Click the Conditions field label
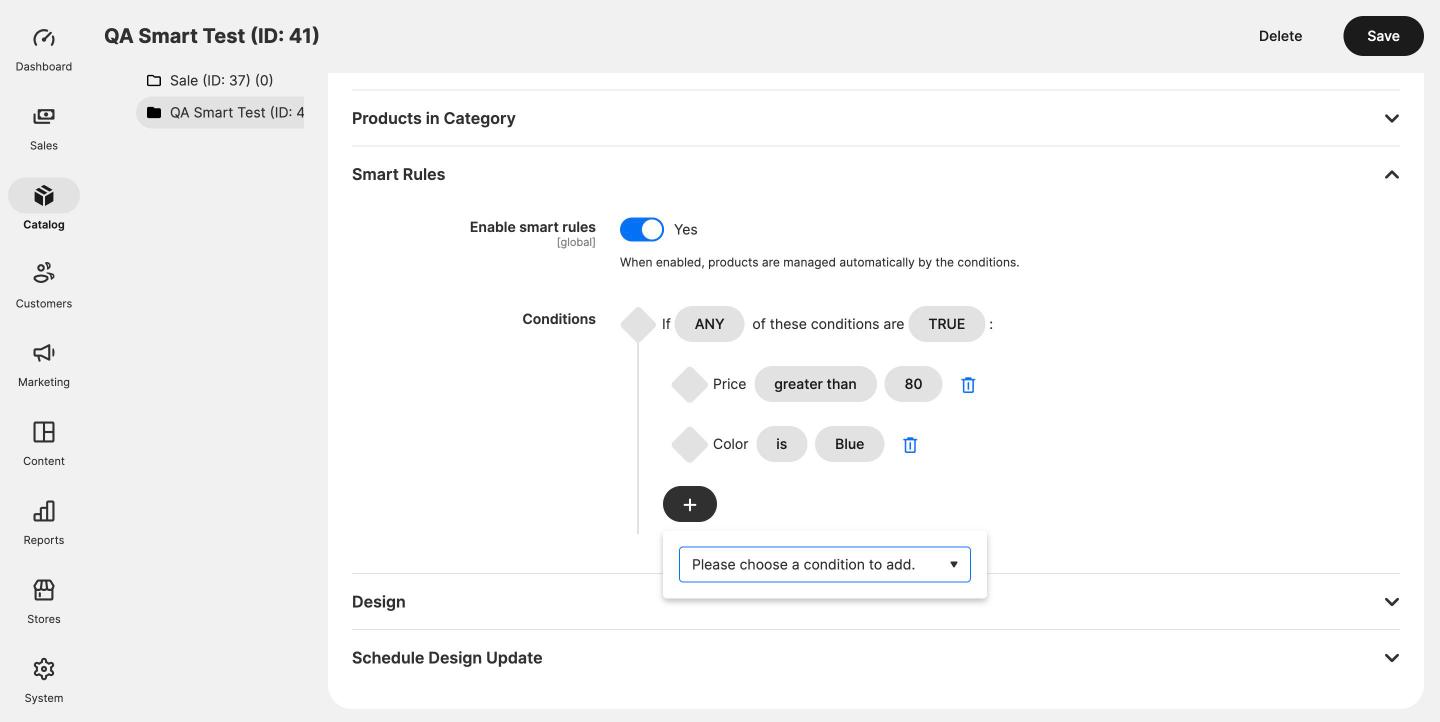The height and width of the screenshot is (722, 1440). (x=559, y=319)
